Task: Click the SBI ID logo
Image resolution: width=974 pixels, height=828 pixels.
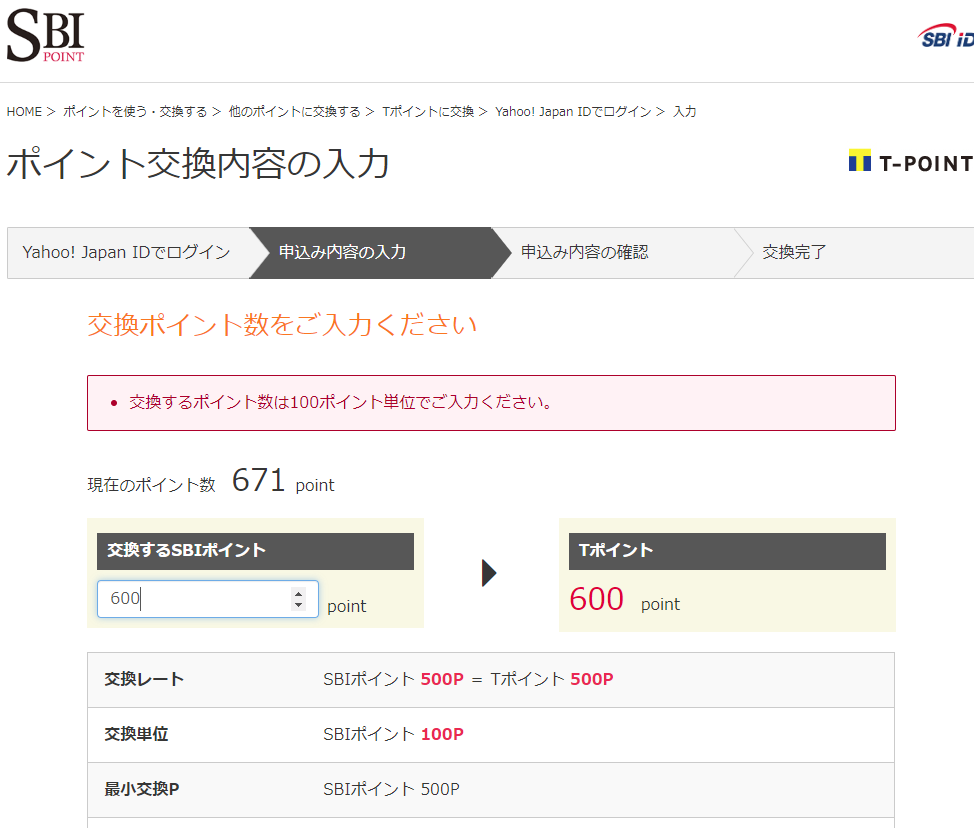Action: pyautogui.click(x=945, y=37)
